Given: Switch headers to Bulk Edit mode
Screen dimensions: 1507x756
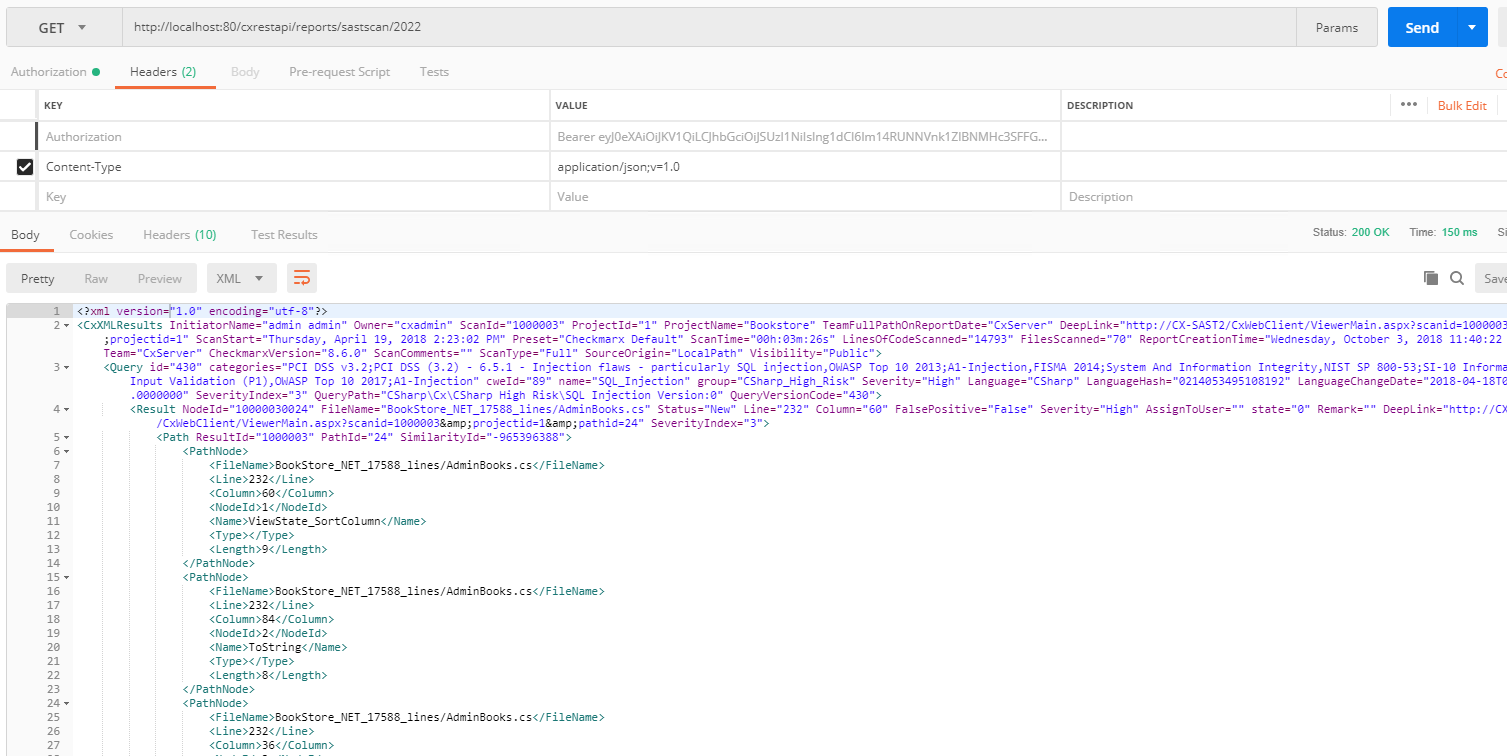Looking at the screenshot, I should (1461, 105).
